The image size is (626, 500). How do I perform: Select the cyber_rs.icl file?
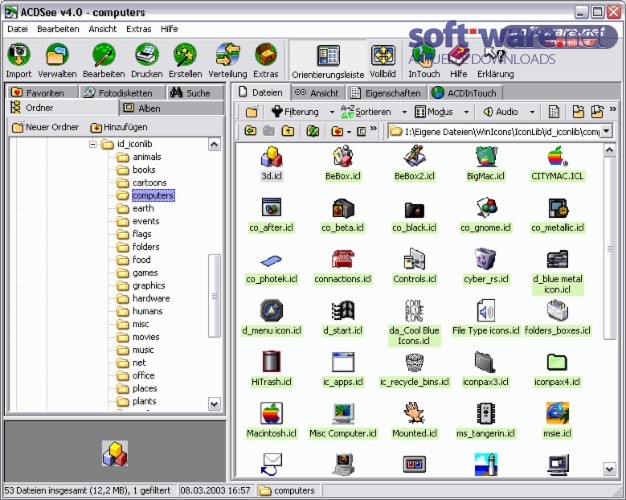485,268
